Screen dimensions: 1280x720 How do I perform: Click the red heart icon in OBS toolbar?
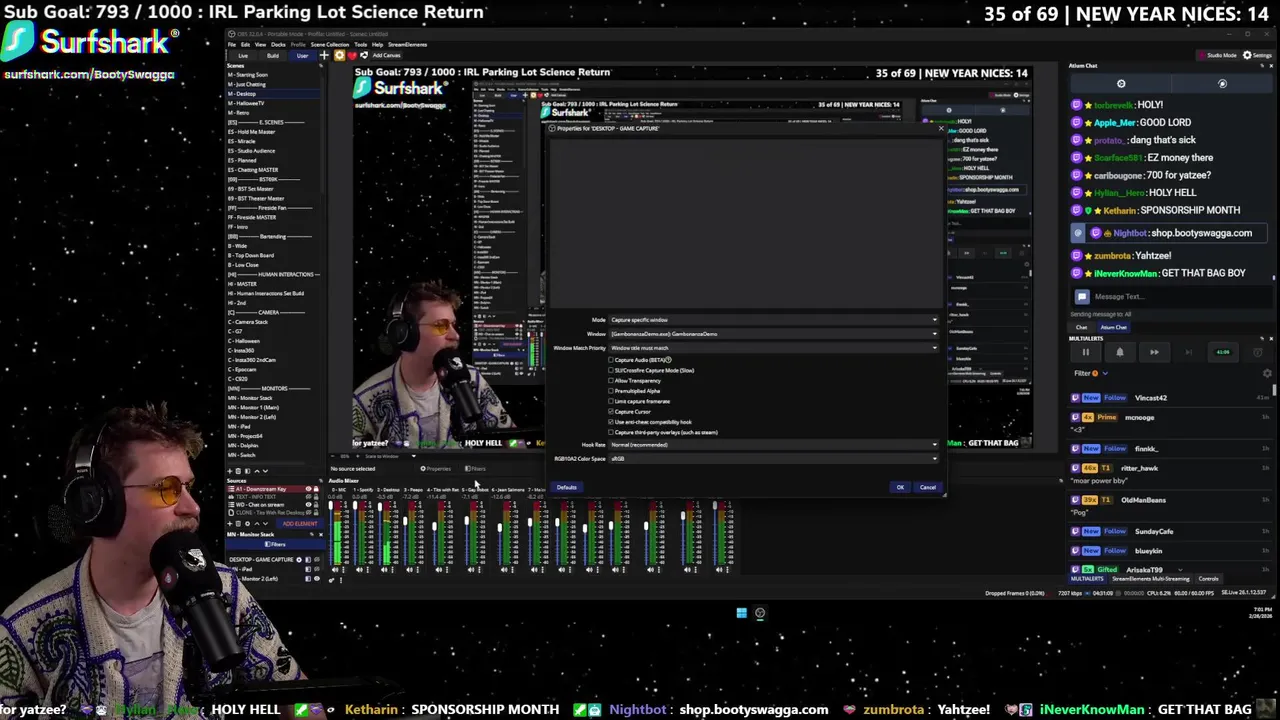tap(352, 56)
